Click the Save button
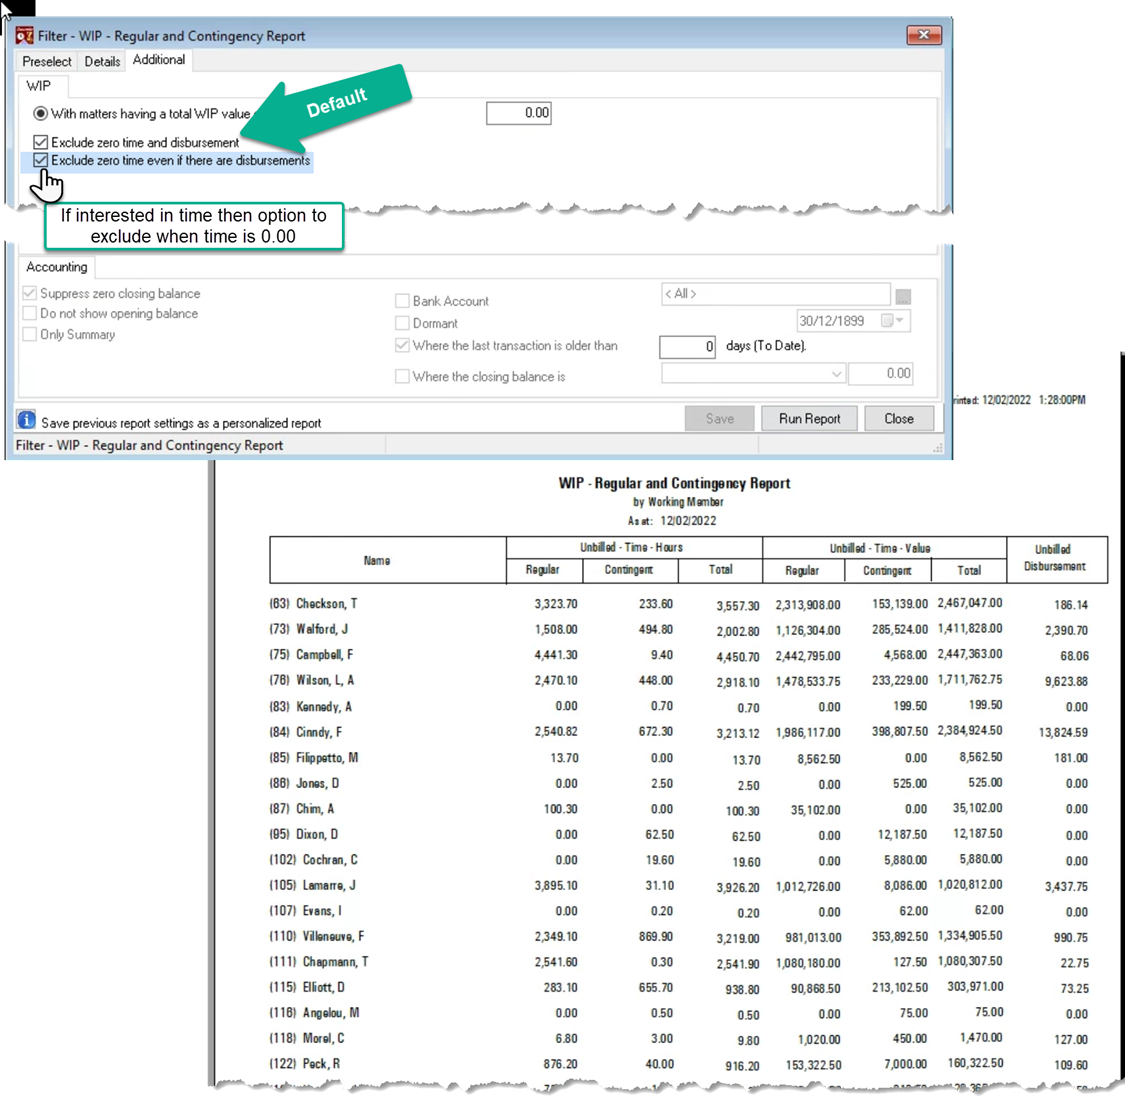 (x=720, y=419)
